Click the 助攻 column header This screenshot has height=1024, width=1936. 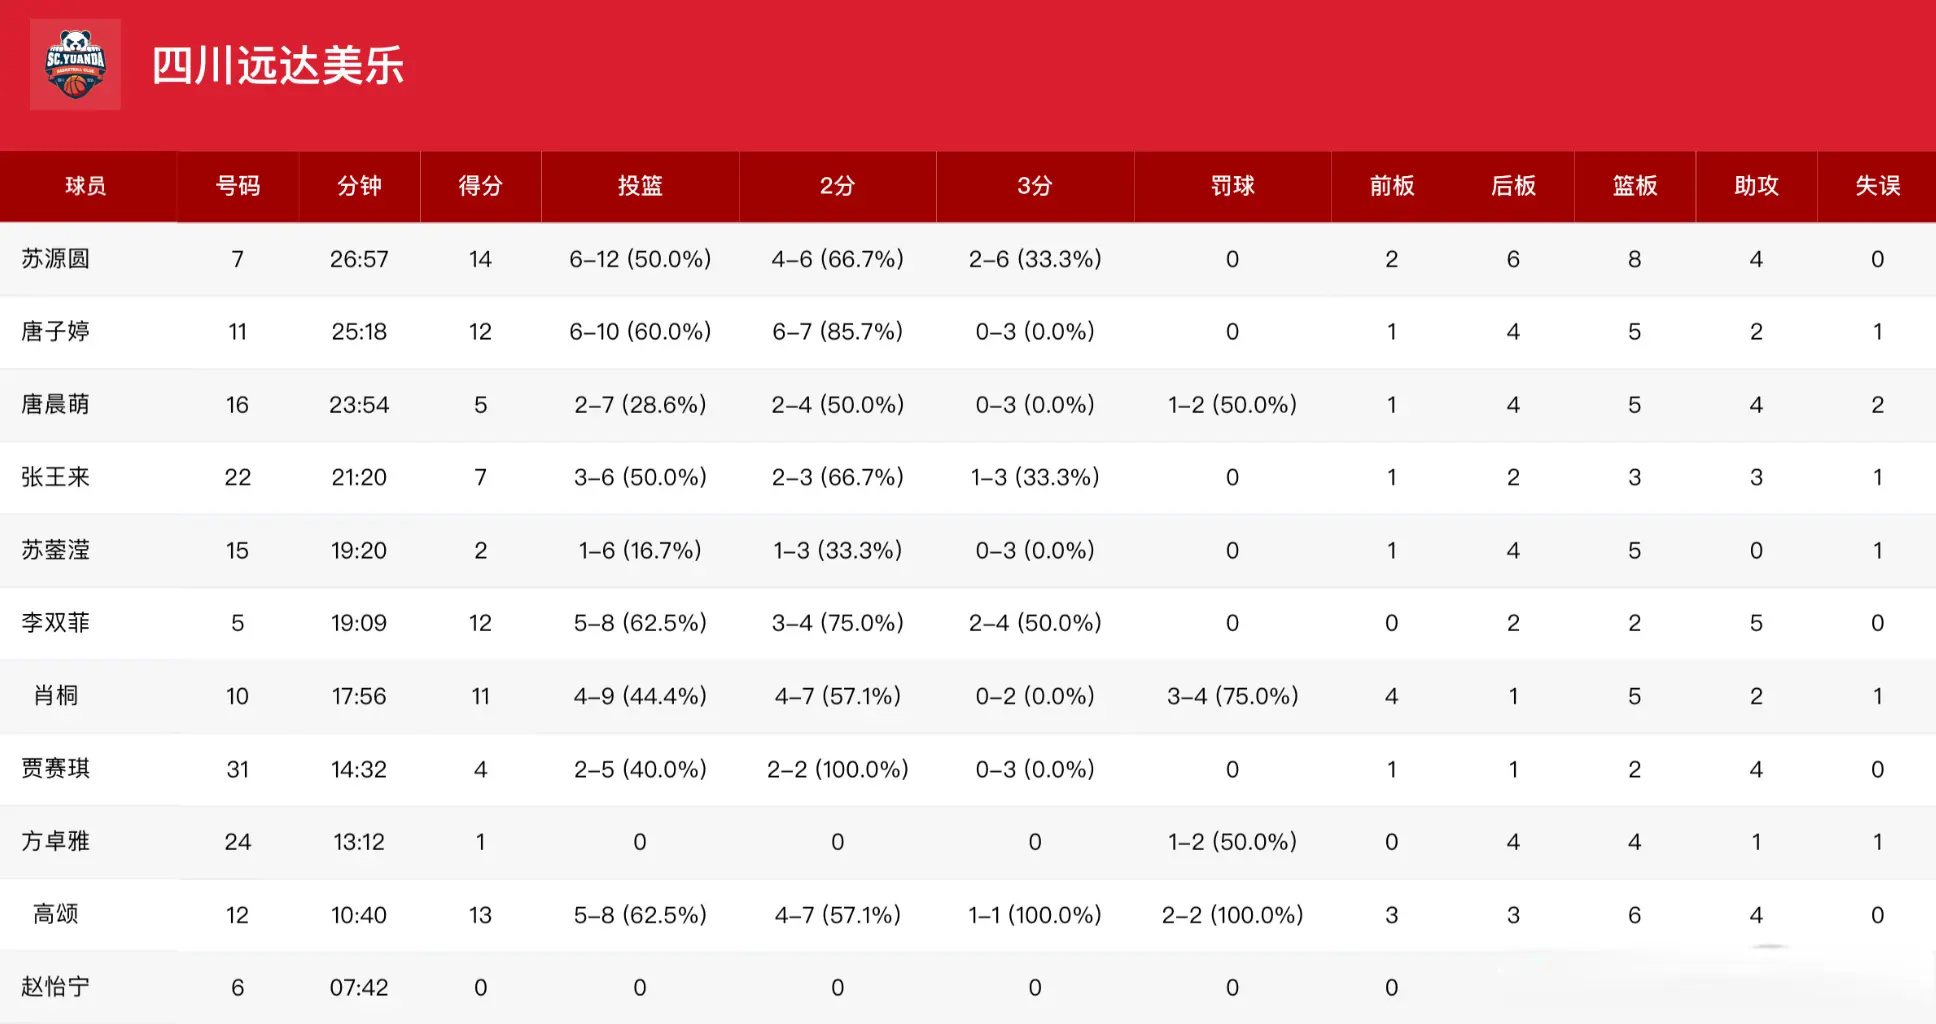tap(1756, 186)
